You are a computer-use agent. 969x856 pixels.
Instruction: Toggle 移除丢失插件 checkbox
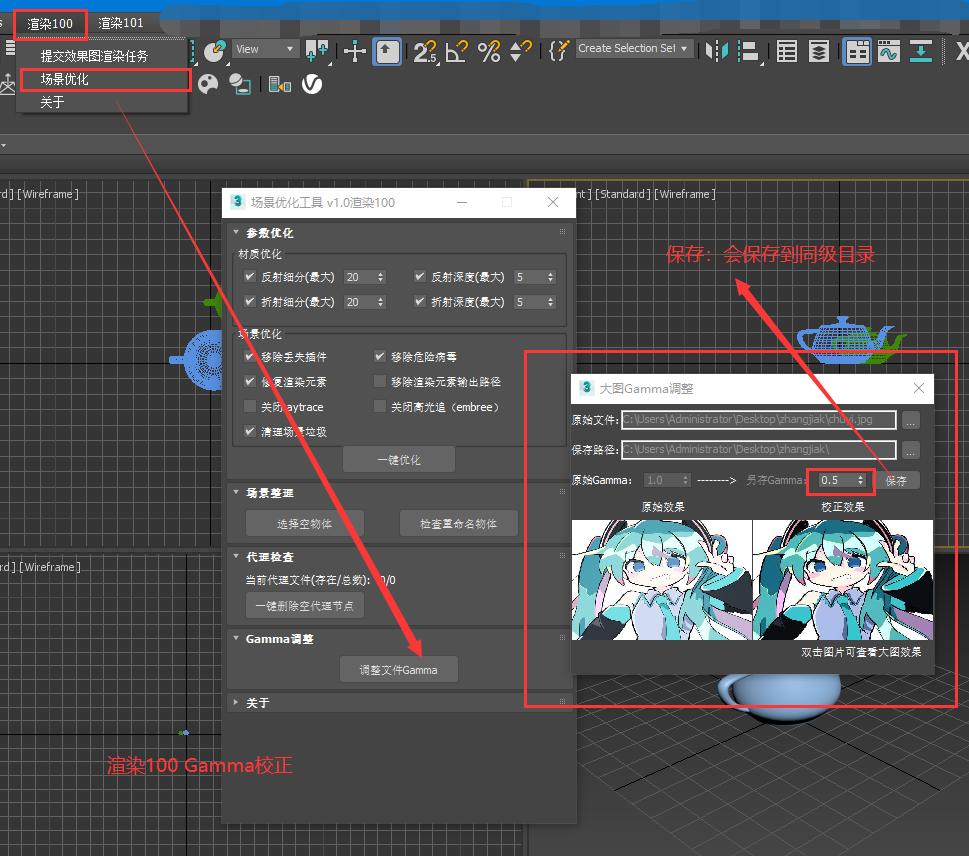(250, 356)
